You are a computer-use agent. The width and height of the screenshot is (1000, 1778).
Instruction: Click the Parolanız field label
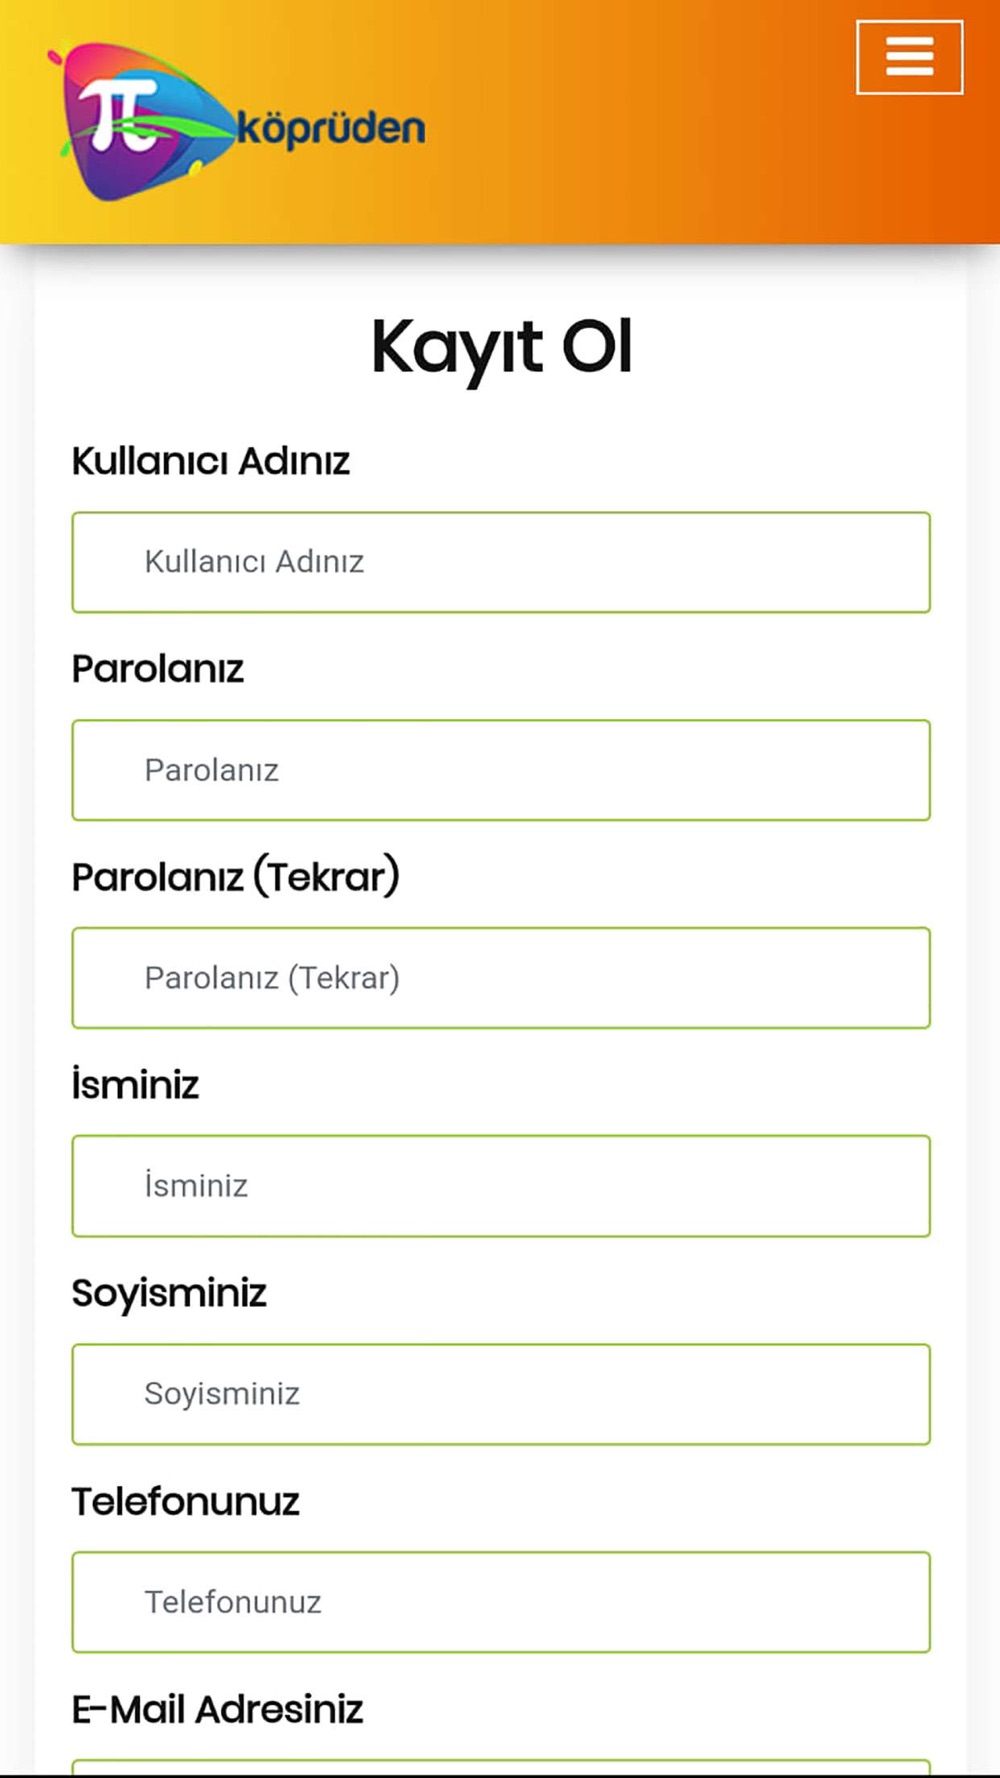pos(158,669)
